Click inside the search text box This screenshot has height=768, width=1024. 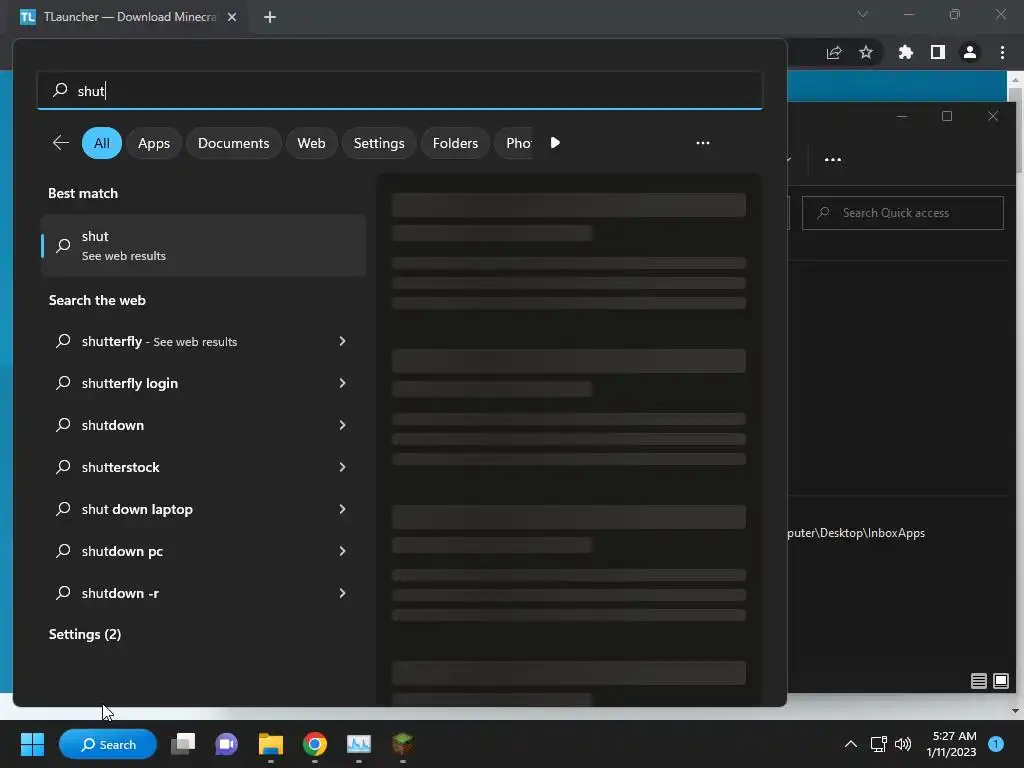400,91
